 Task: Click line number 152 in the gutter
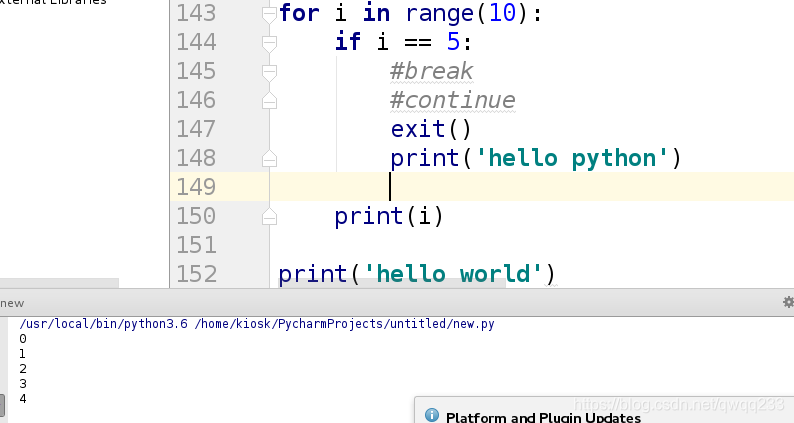point(196,274)
